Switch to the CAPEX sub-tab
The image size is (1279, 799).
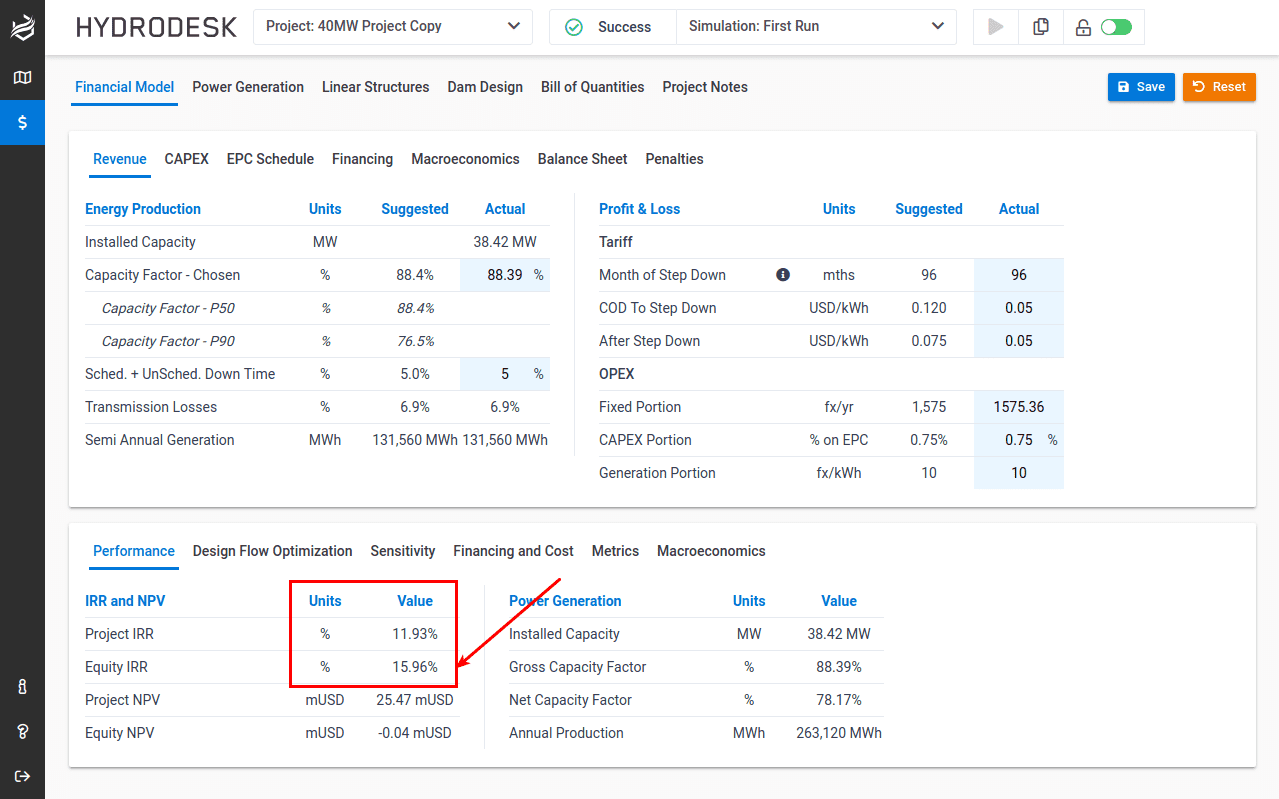pyautogui.click(x=187, y=159)
